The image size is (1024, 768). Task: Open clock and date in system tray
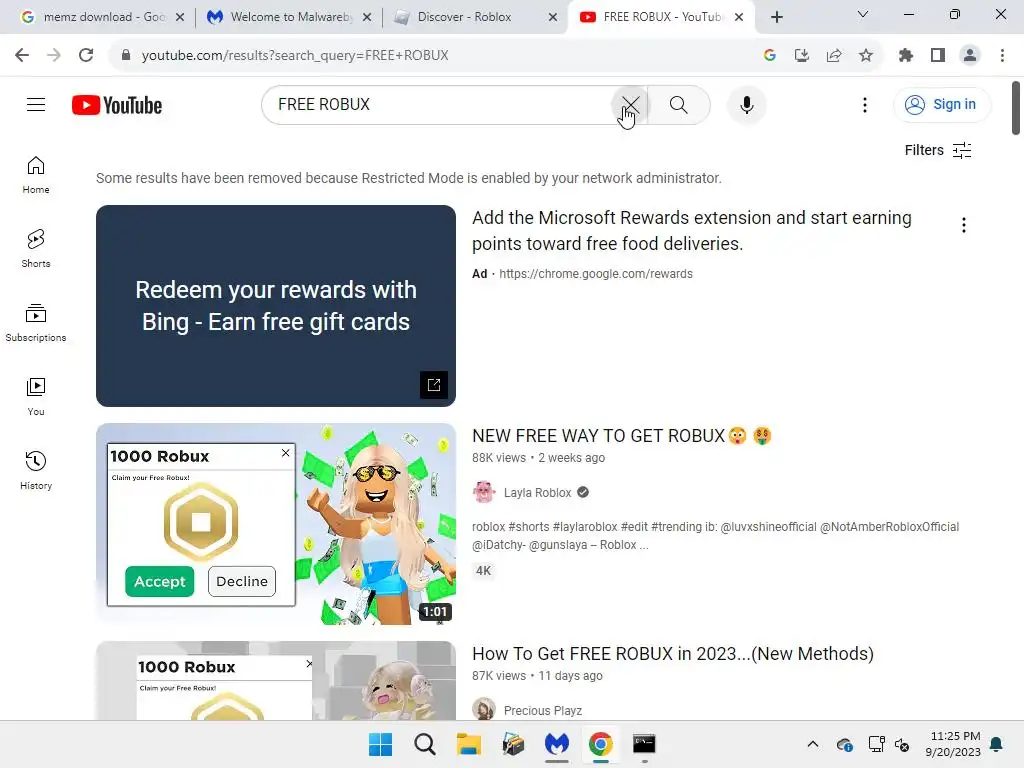(953, 744)
